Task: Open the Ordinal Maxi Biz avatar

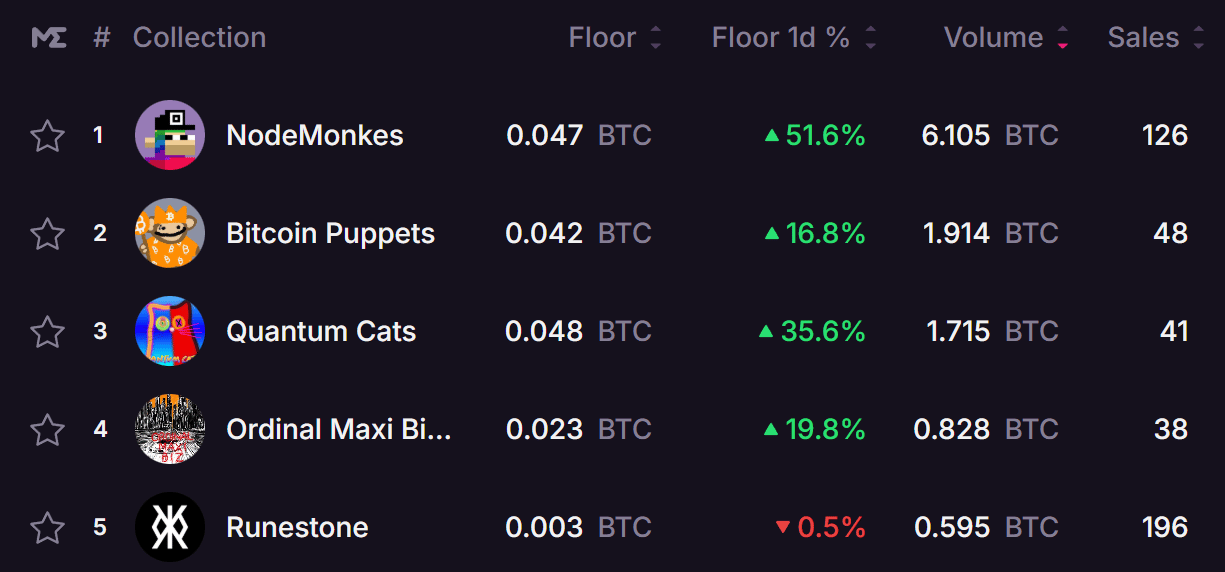Action: pyautogui.click(x=170, y=429)
